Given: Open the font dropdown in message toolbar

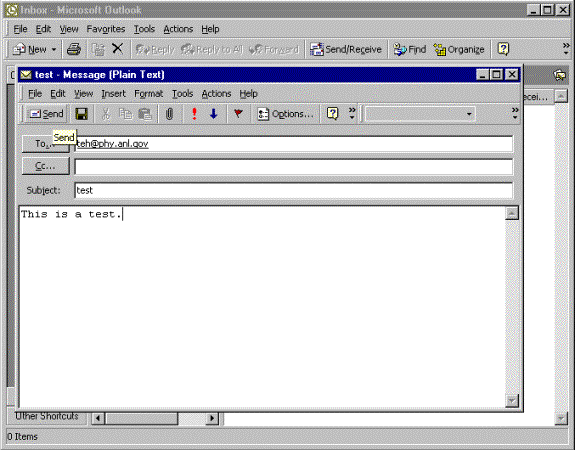Looking at the screenshot, I should tap(469, 114).
